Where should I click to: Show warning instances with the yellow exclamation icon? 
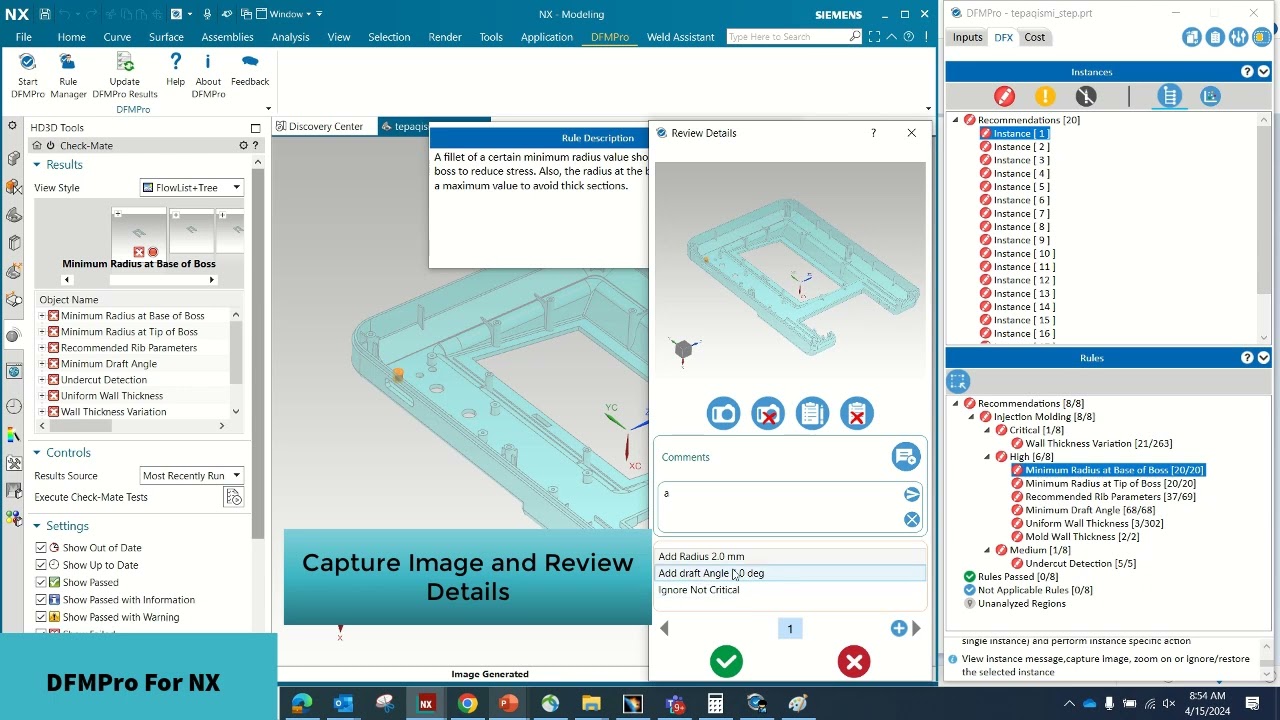click(1045, 96)
